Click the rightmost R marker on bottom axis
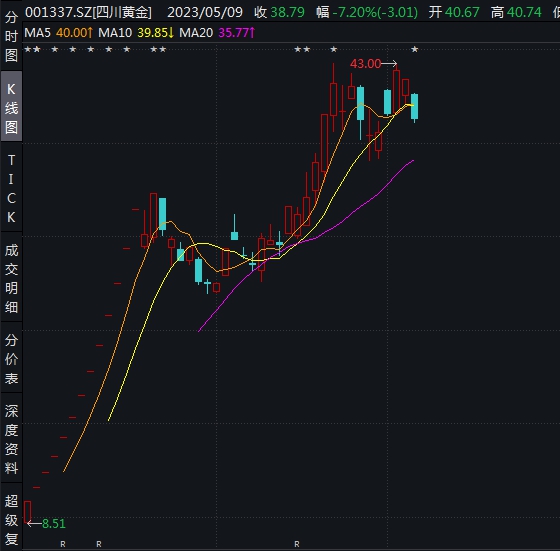Image resolution: width=560 pixels, height=551 pixels. click(x=297, y=544)
